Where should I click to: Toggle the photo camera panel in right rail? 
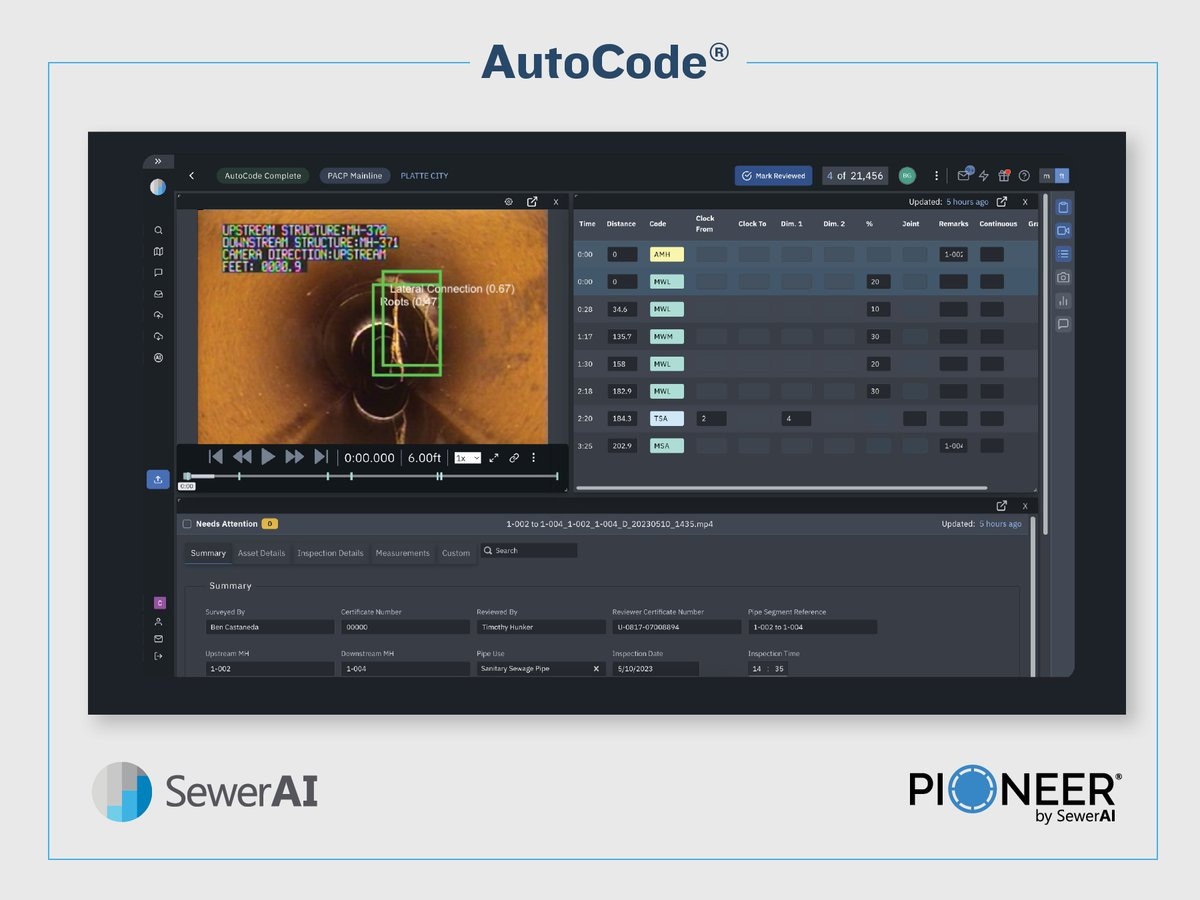(x=1063, y=277)
